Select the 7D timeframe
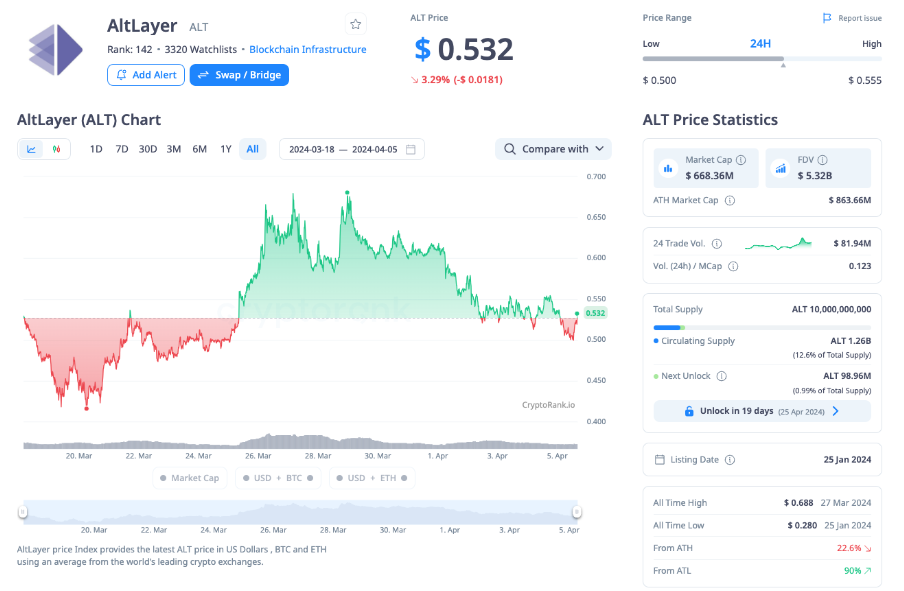 coord(122,149)
